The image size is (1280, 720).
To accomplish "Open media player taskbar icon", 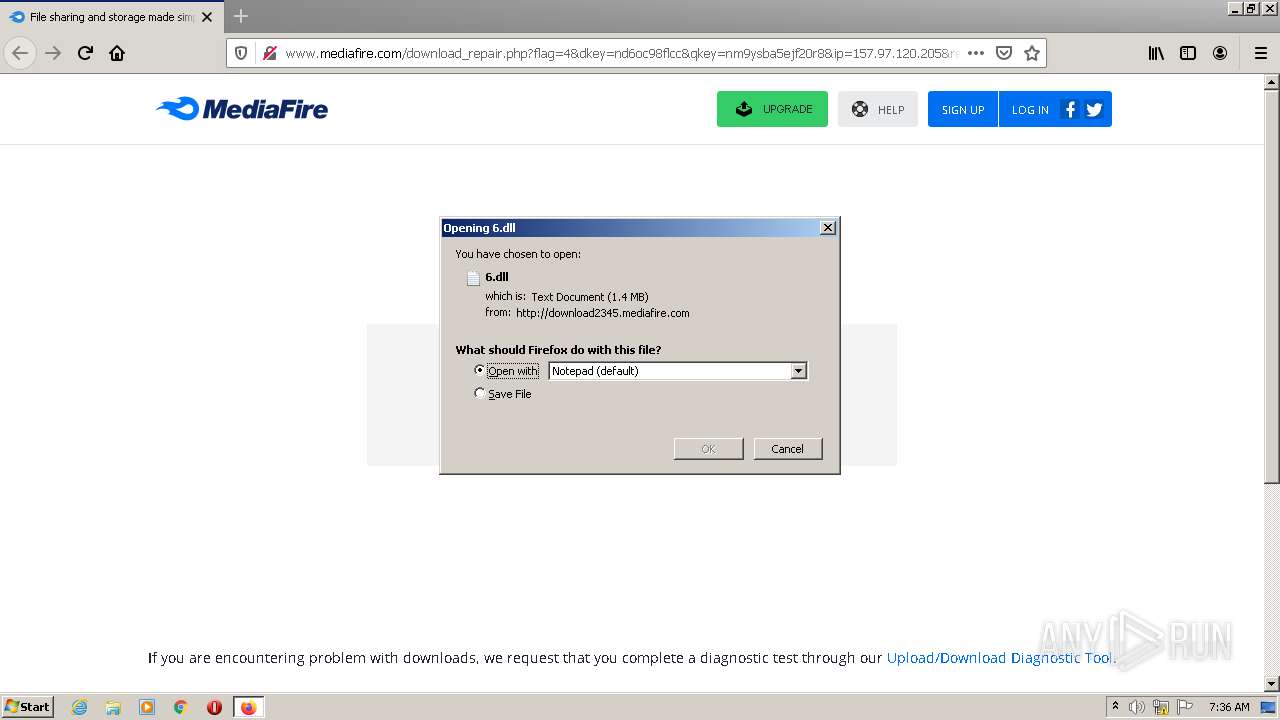I will tap(147, 707).
